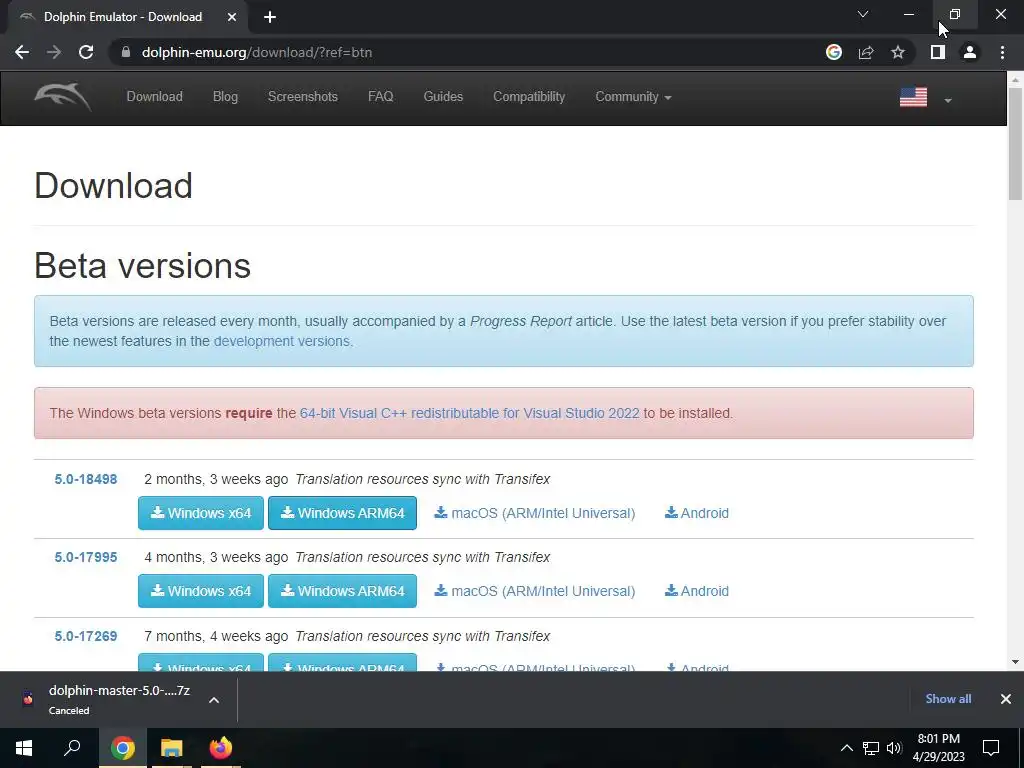This screenshot has width=1024, height=768.
Task: Click the volume tray icon
Action: [x=894, y=748]
